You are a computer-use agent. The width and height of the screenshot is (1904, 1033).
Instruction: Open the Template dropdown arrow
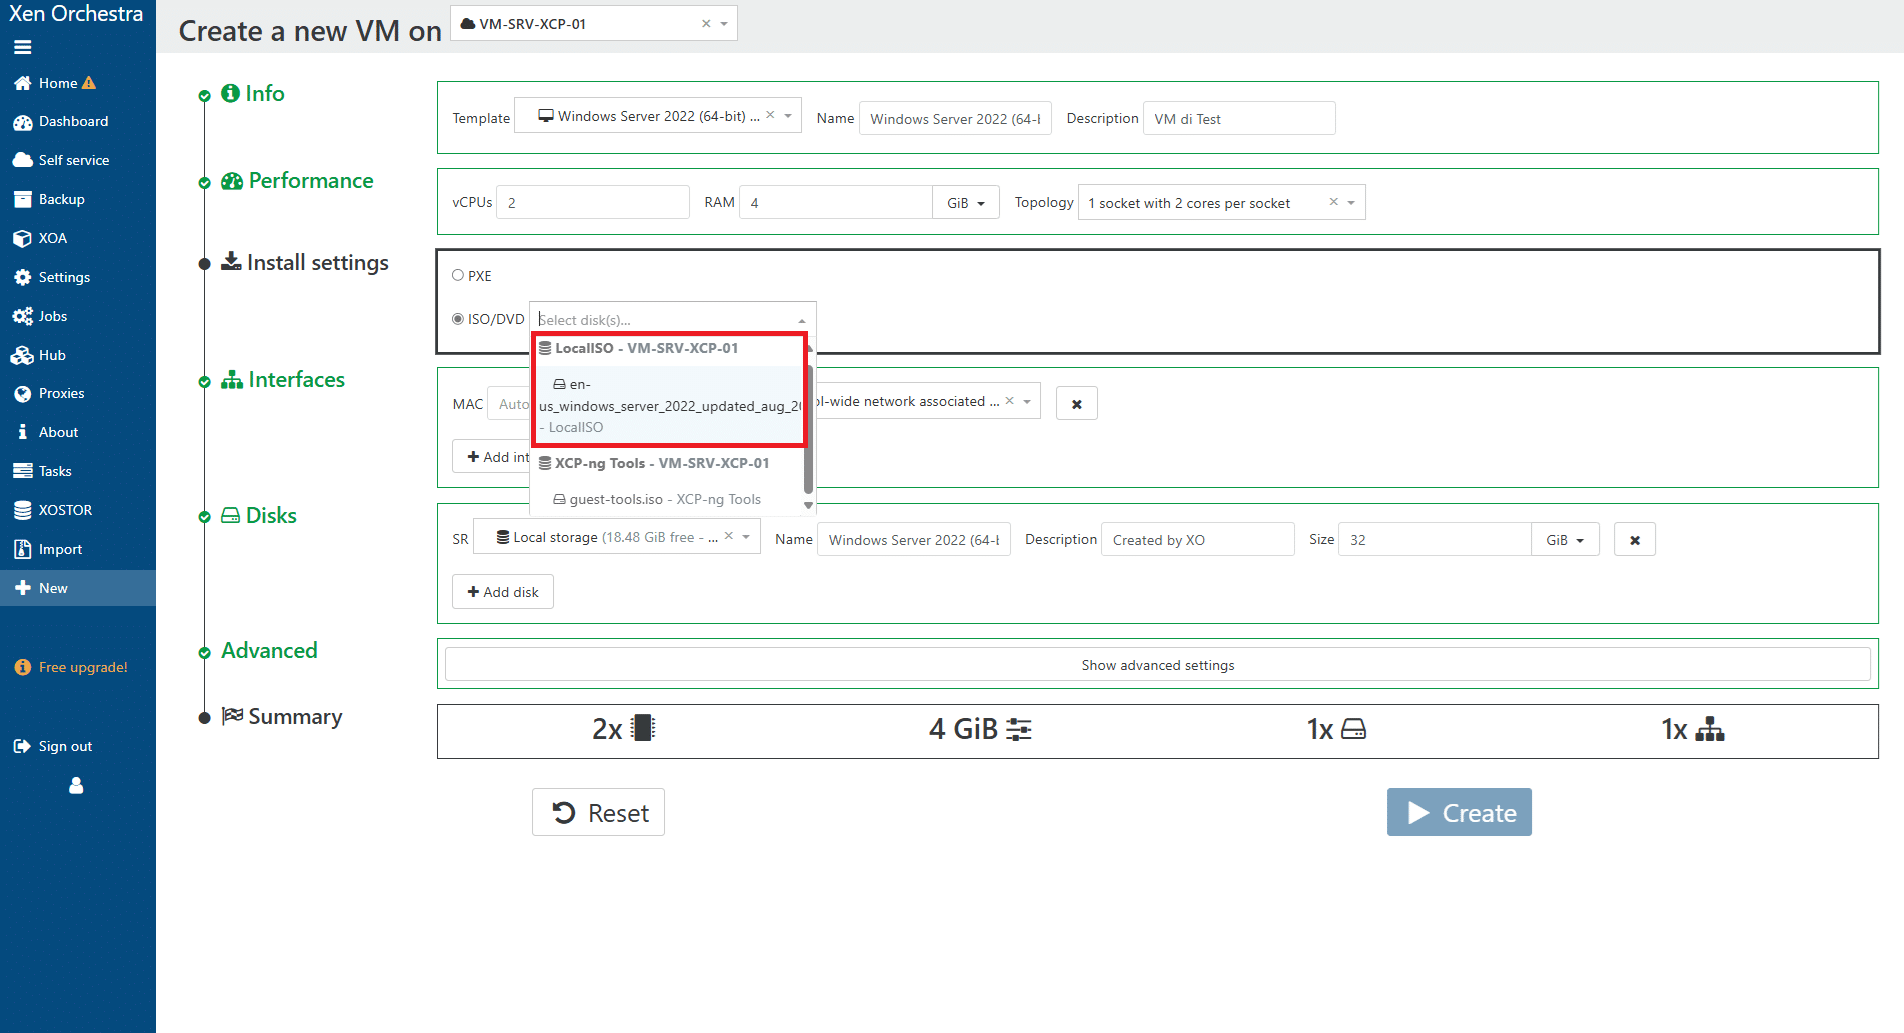point(788,116)
